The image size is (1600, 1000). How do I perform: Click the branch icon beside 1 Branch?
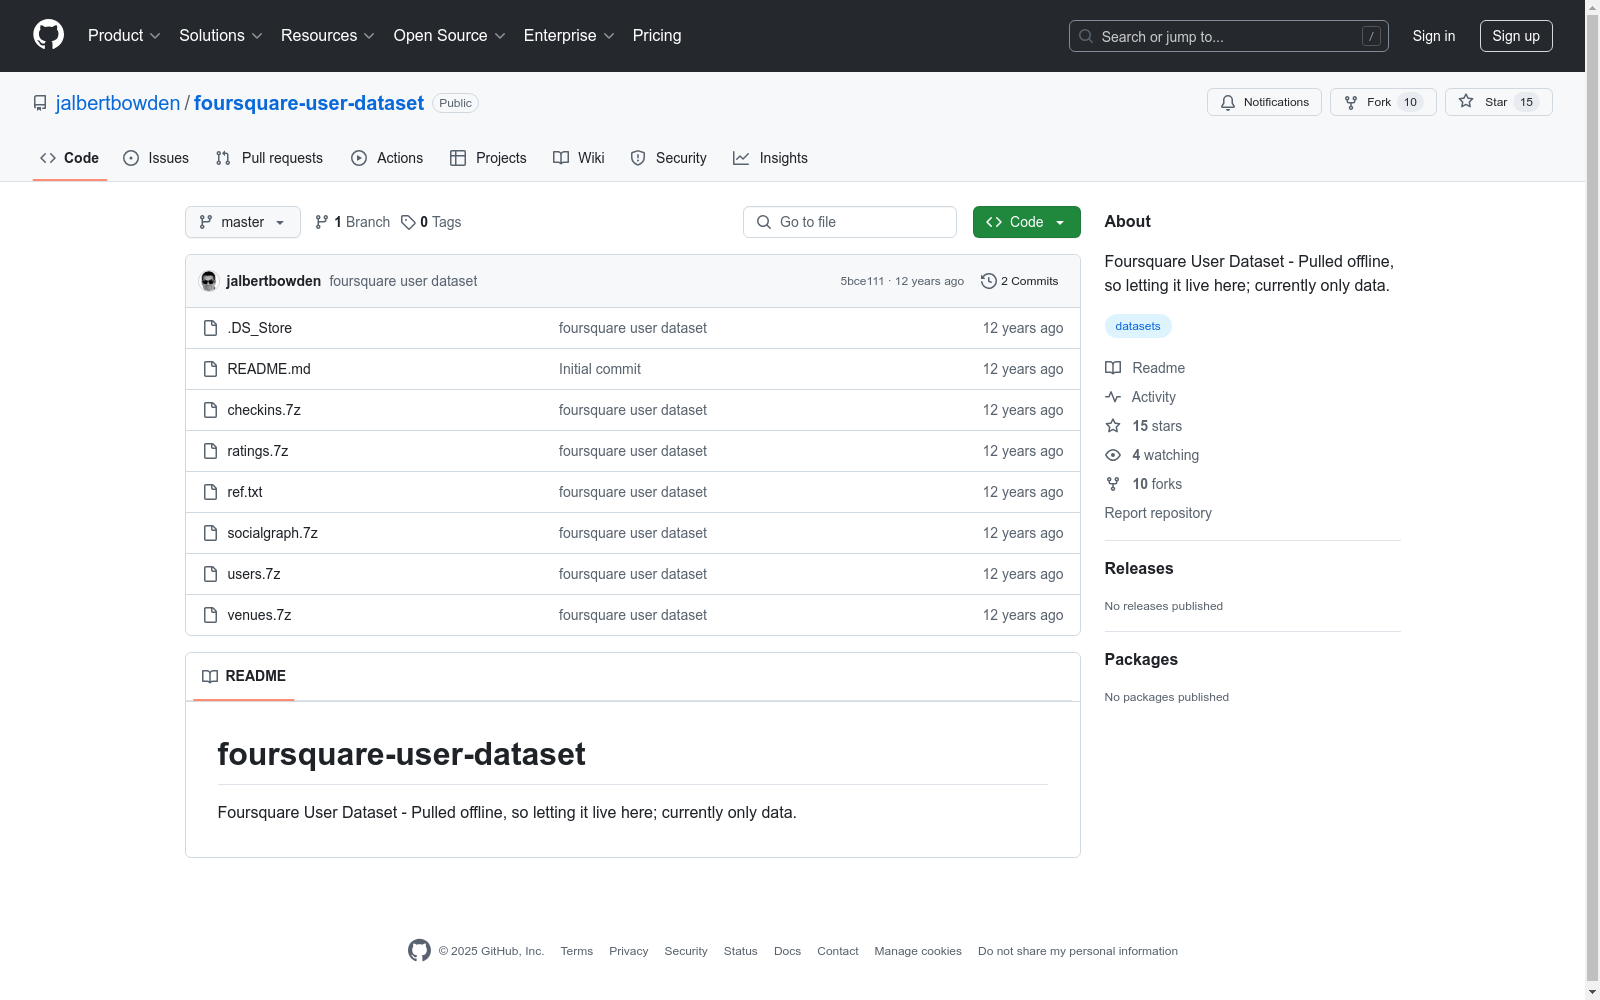point(322,222)
